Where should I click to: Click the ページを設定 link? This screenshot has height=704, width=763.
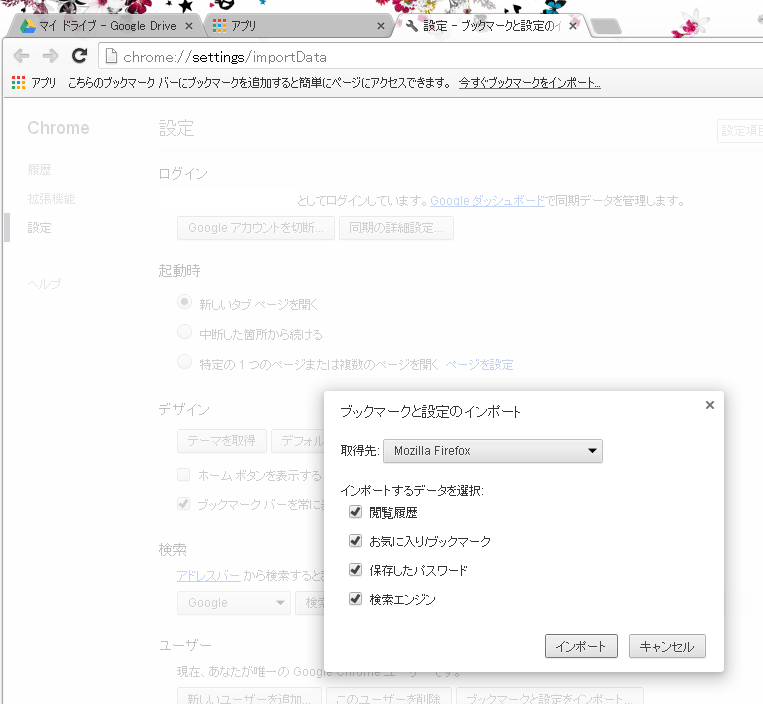pos(479,365)
